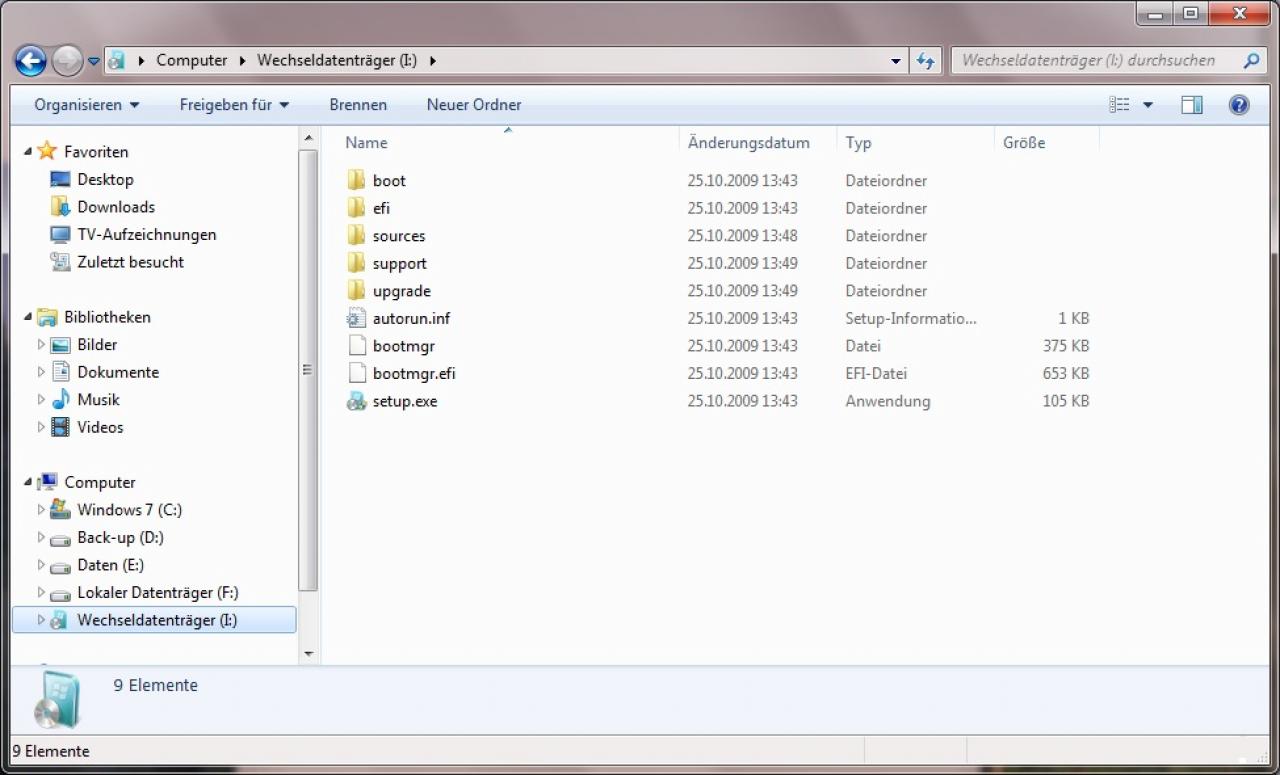Click the refresh button beside the address bar

(925, 60)
